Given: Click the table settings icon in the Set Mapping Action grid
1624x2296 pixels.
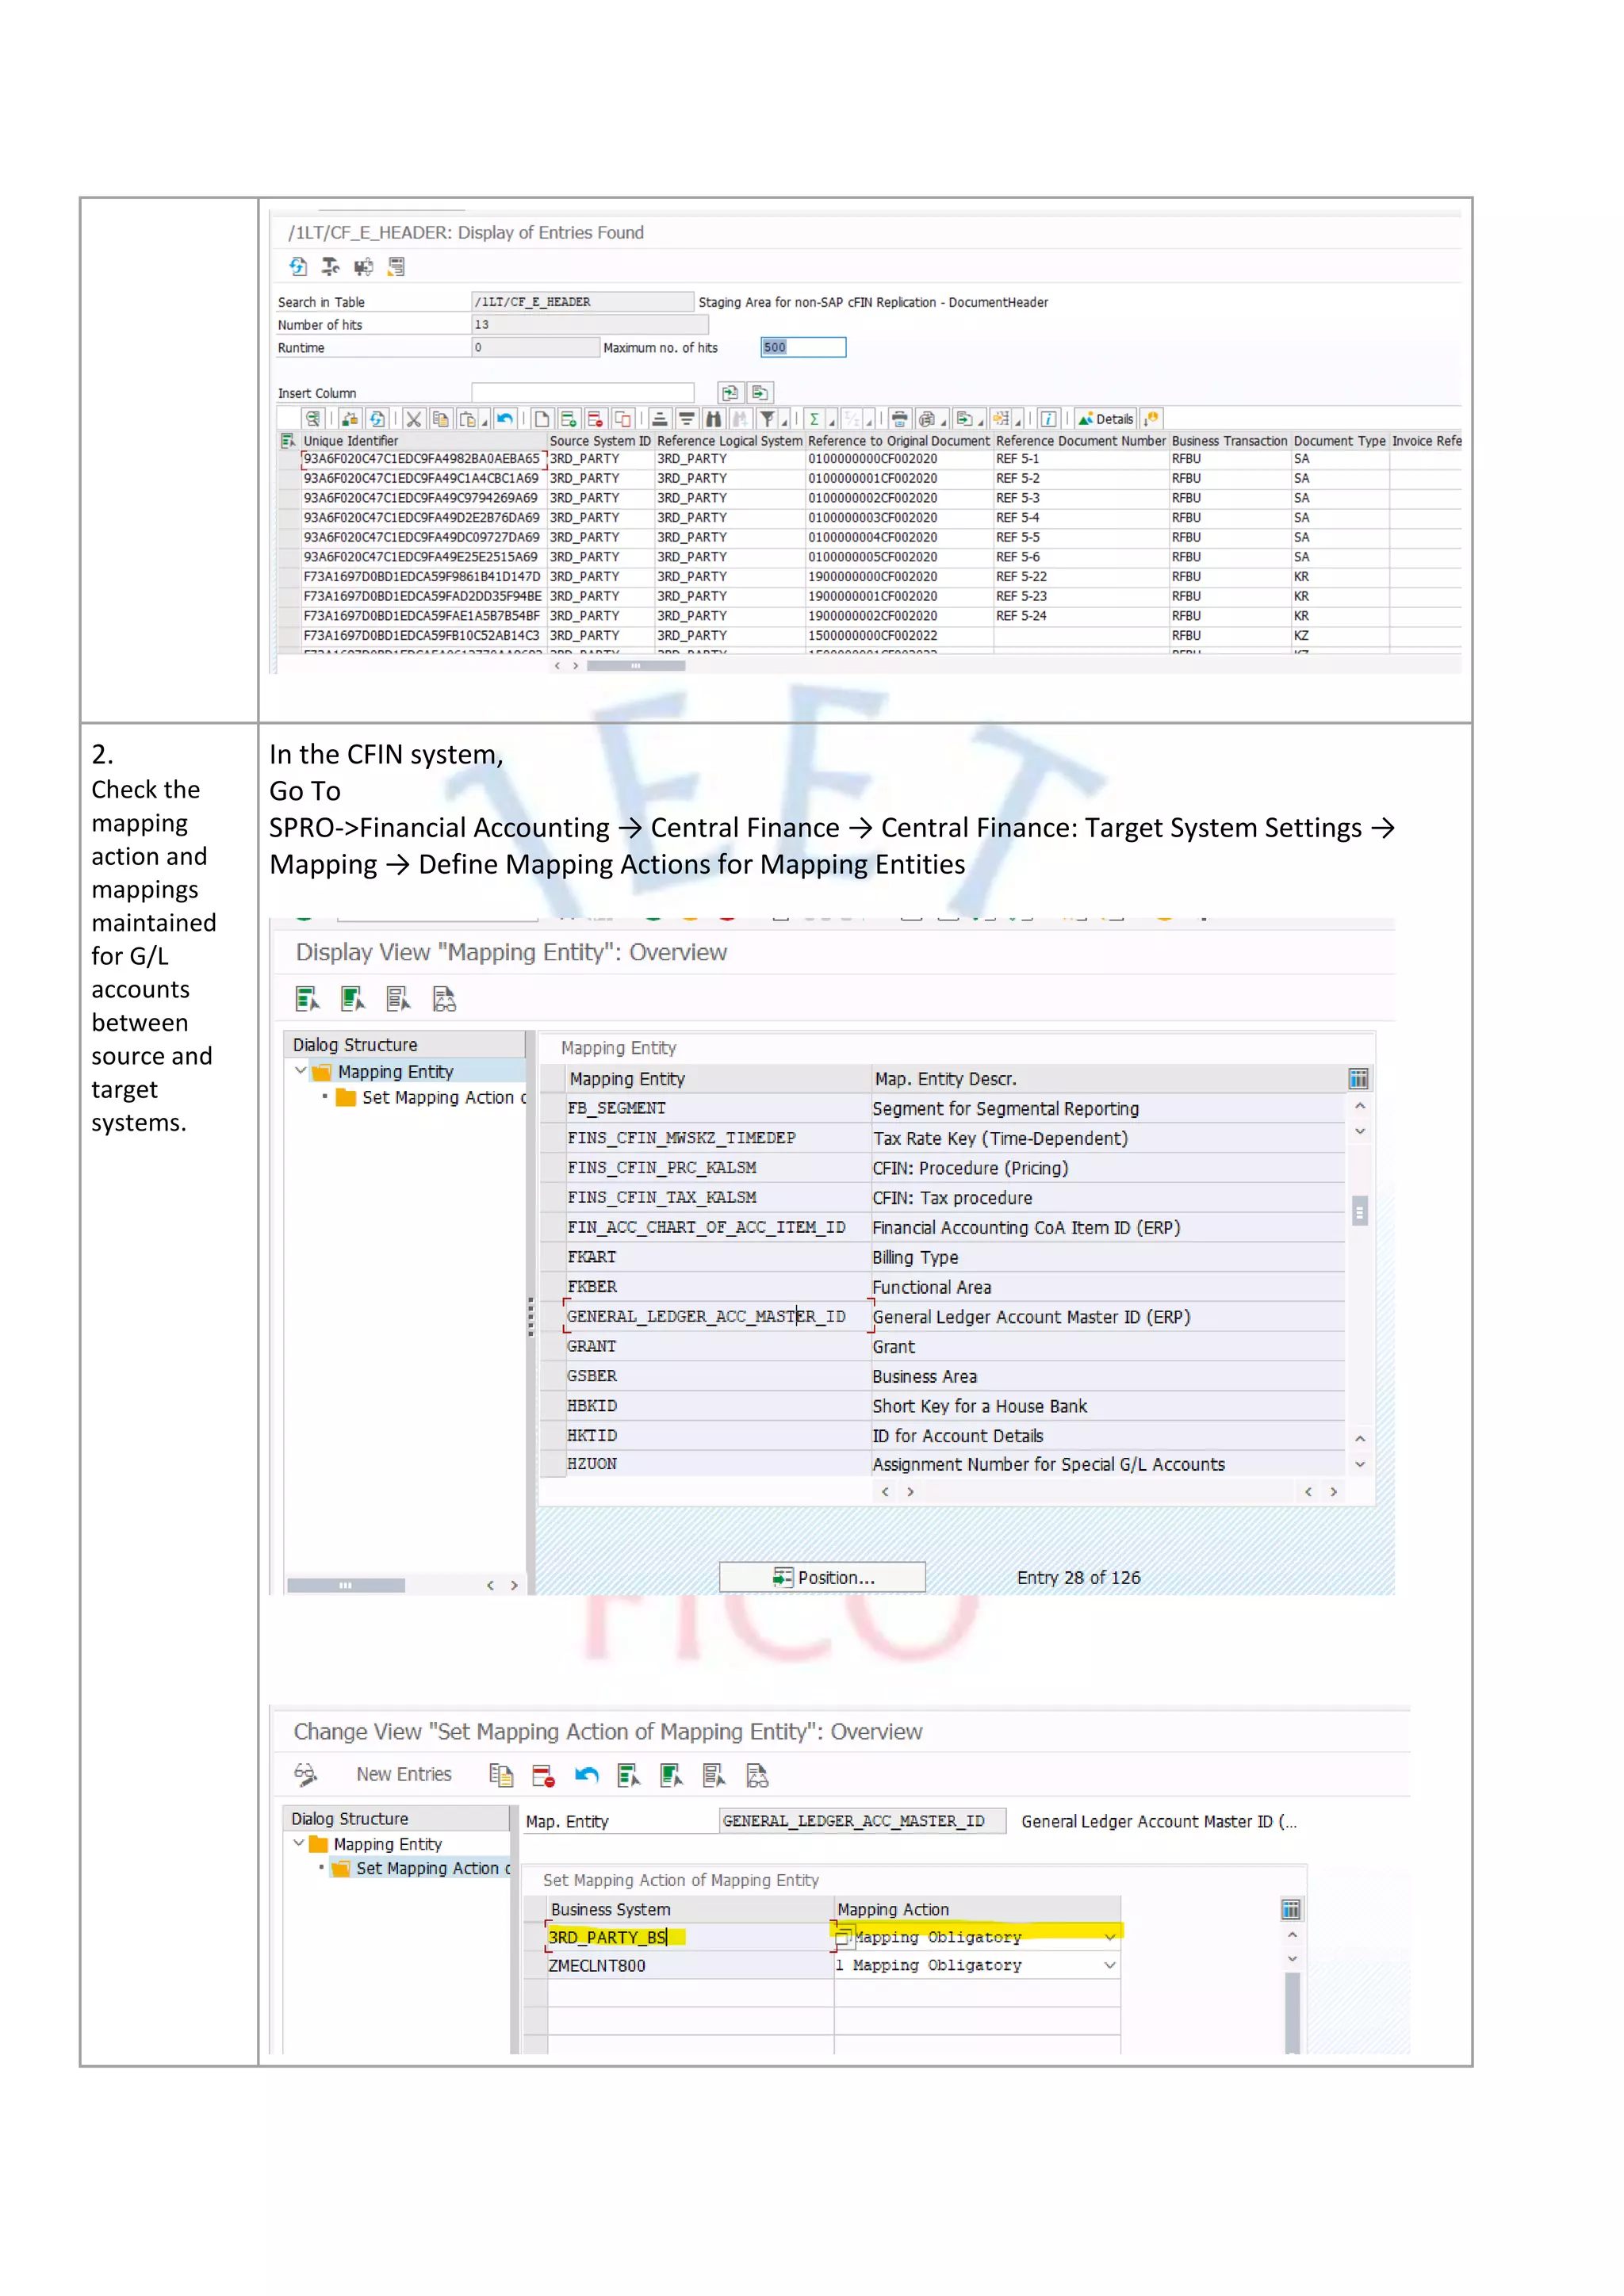Looking at the screenshot, I should [x=1291, y=1909].
